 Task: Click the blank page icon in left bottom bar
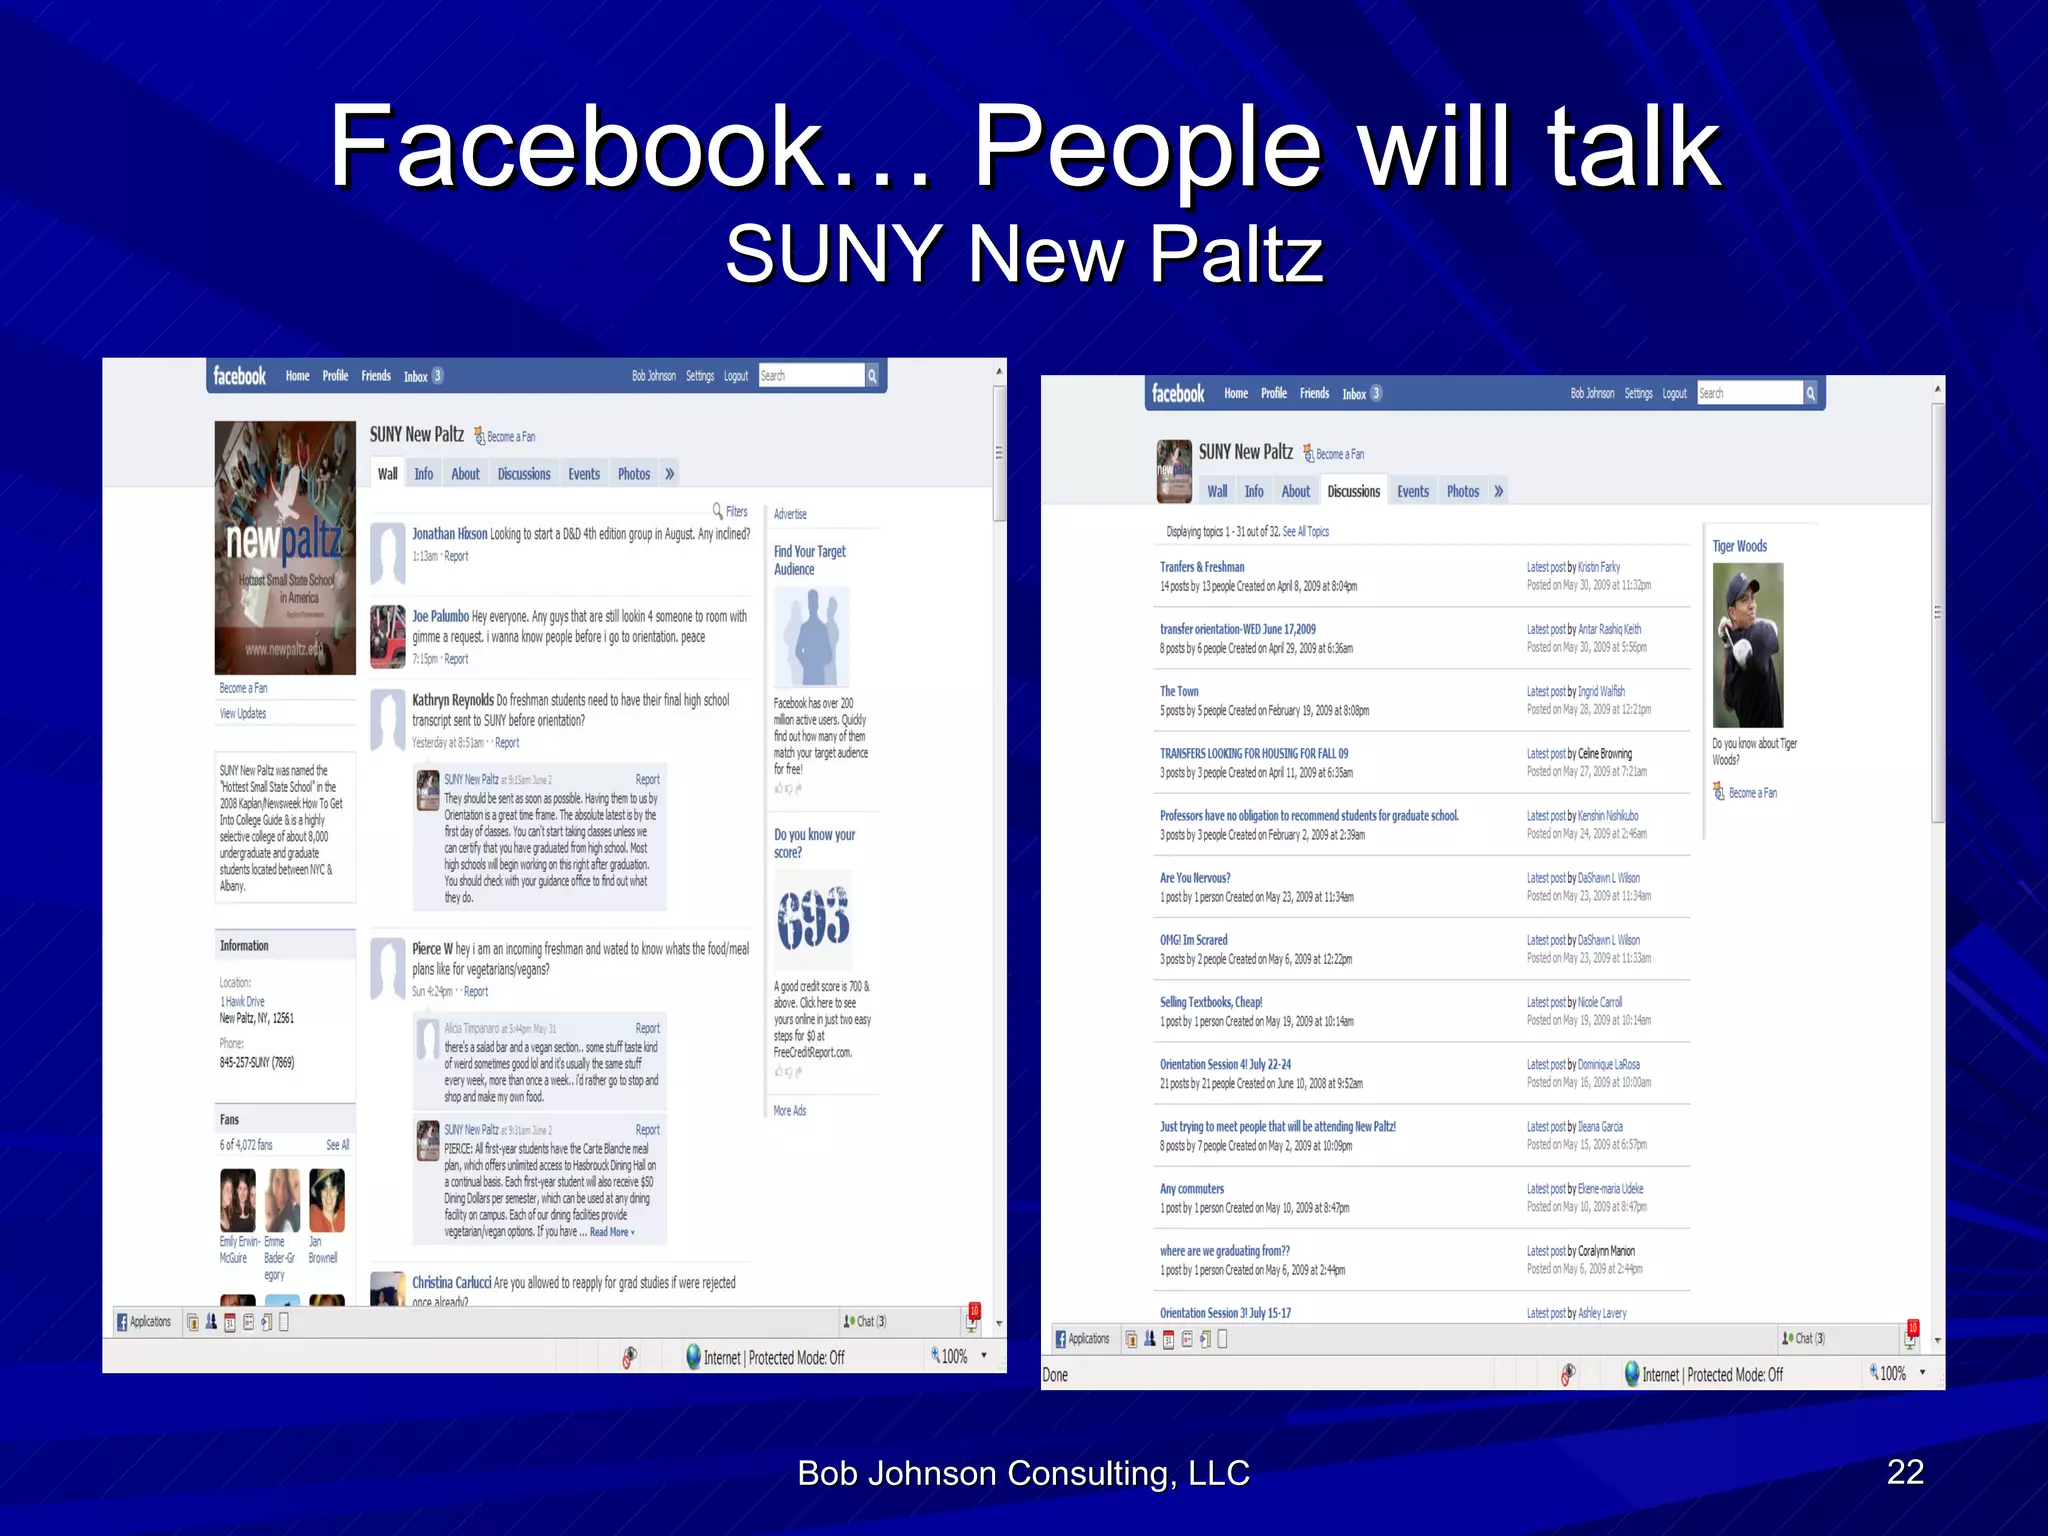point(284,1322)
